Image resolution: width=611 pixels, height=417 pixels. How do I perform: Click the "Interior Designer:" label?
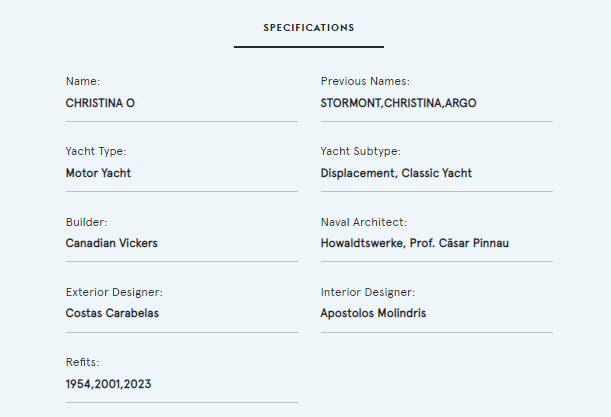(367, 292)
